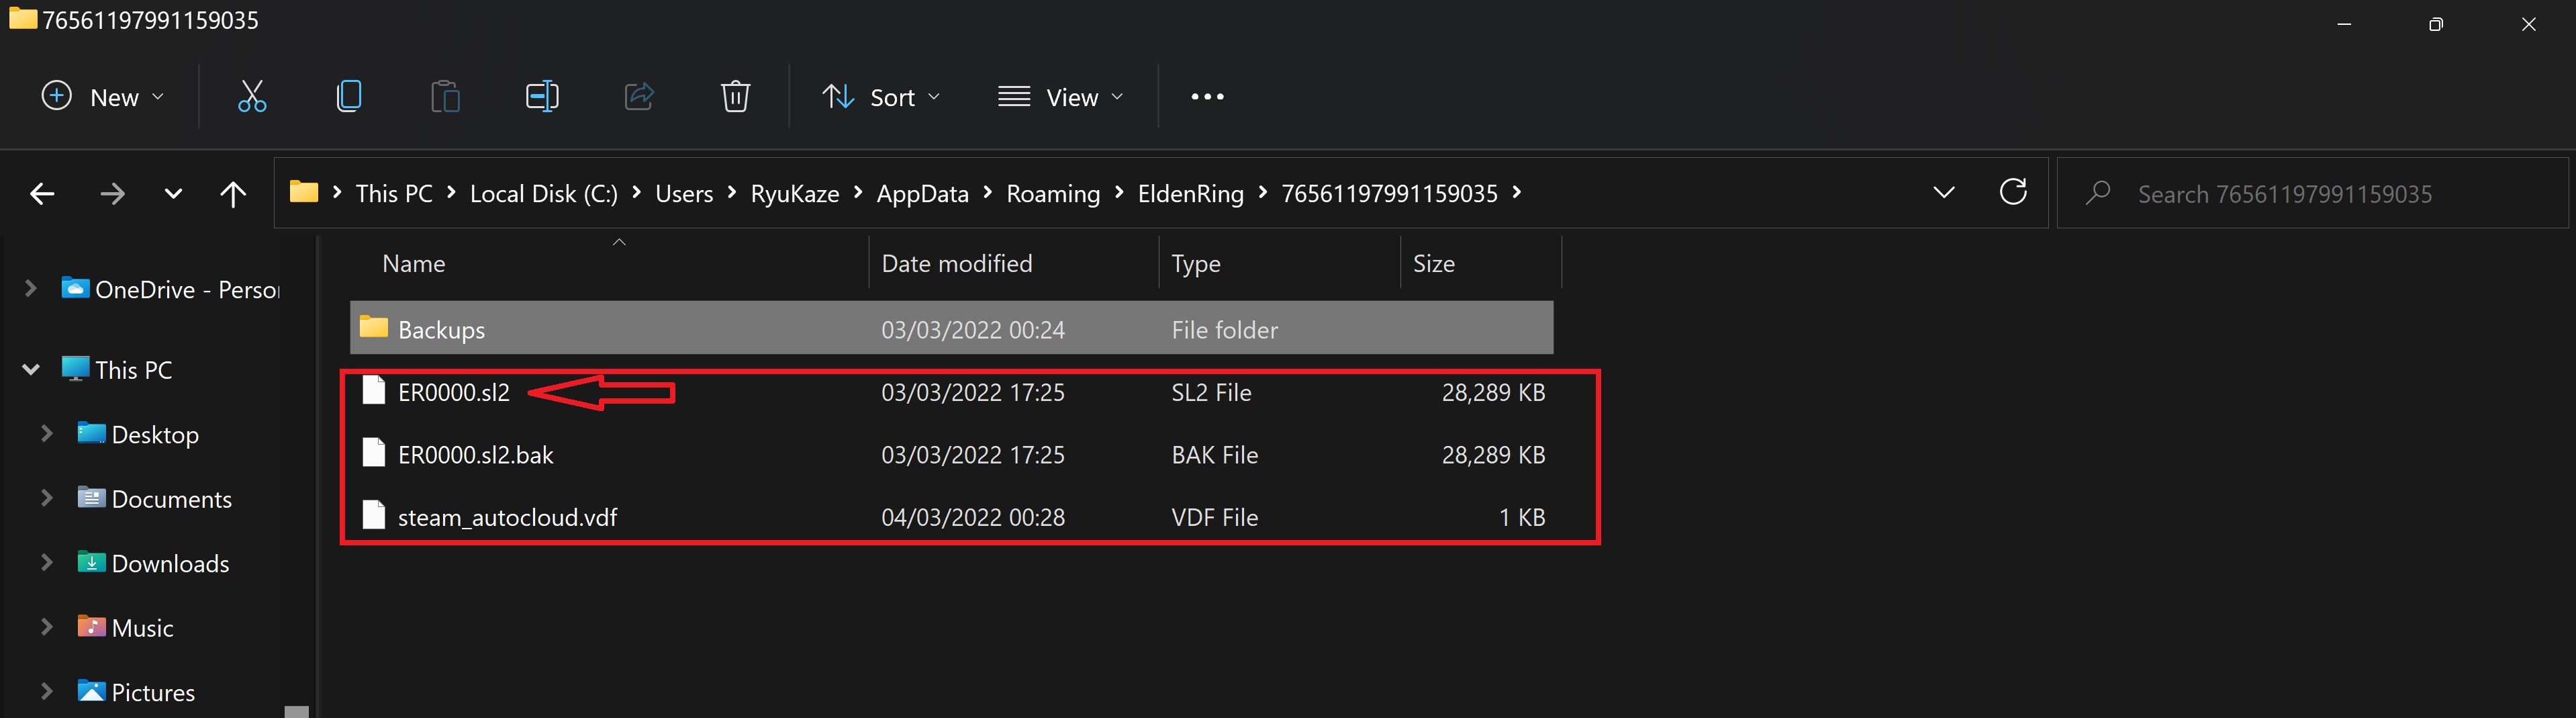
Task: Click the Roaming breadcrumb segment
Action: pyautogui.click(x=1052, y=194)
